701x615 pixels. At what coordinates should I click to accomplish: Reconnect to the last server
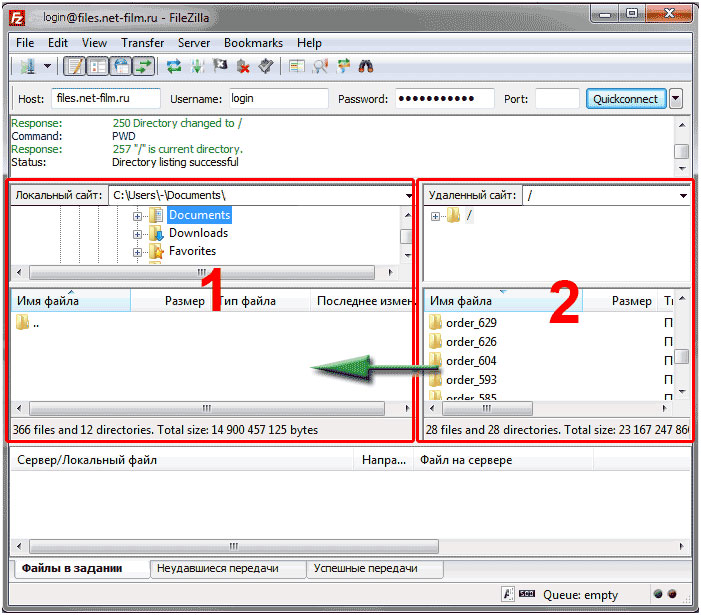pyautogui.click(x=266, y=67)
